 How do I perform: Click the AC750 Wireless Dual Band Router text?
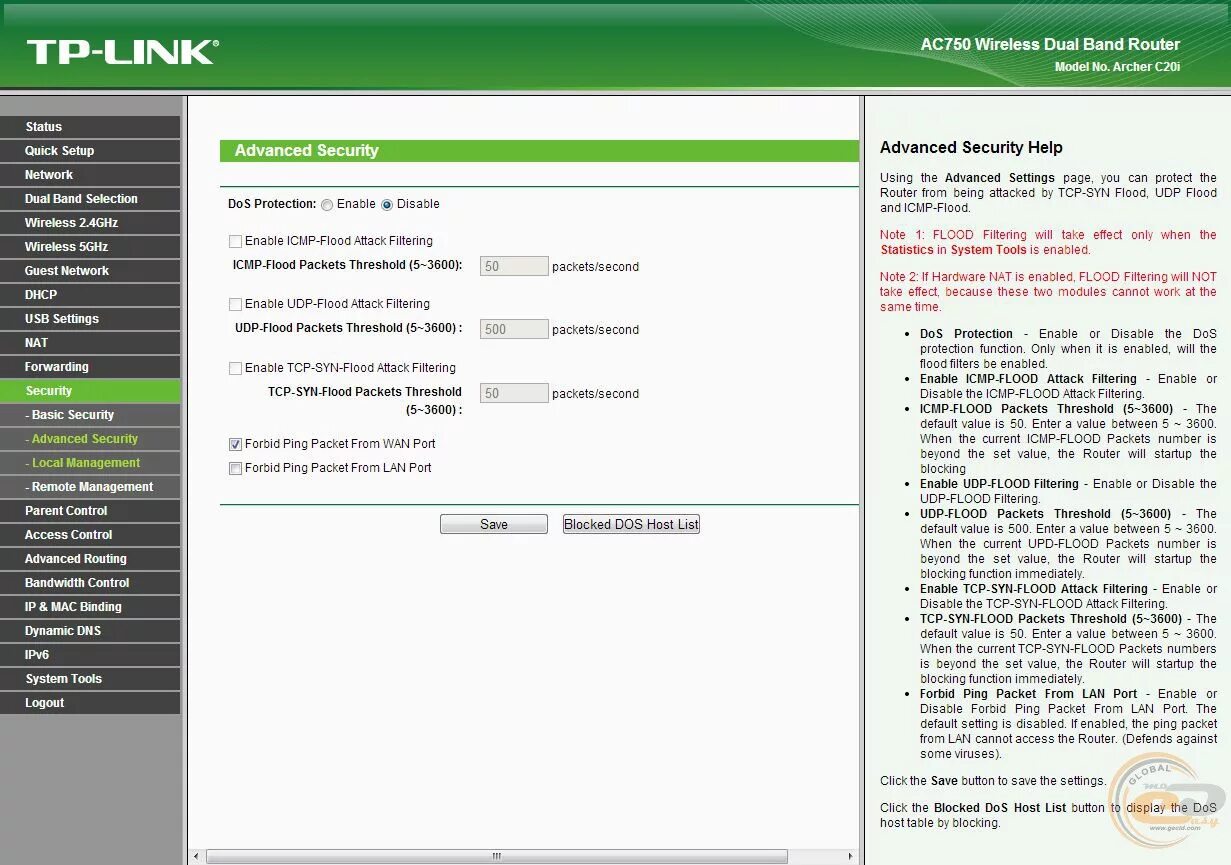[x=1050, y=45]
